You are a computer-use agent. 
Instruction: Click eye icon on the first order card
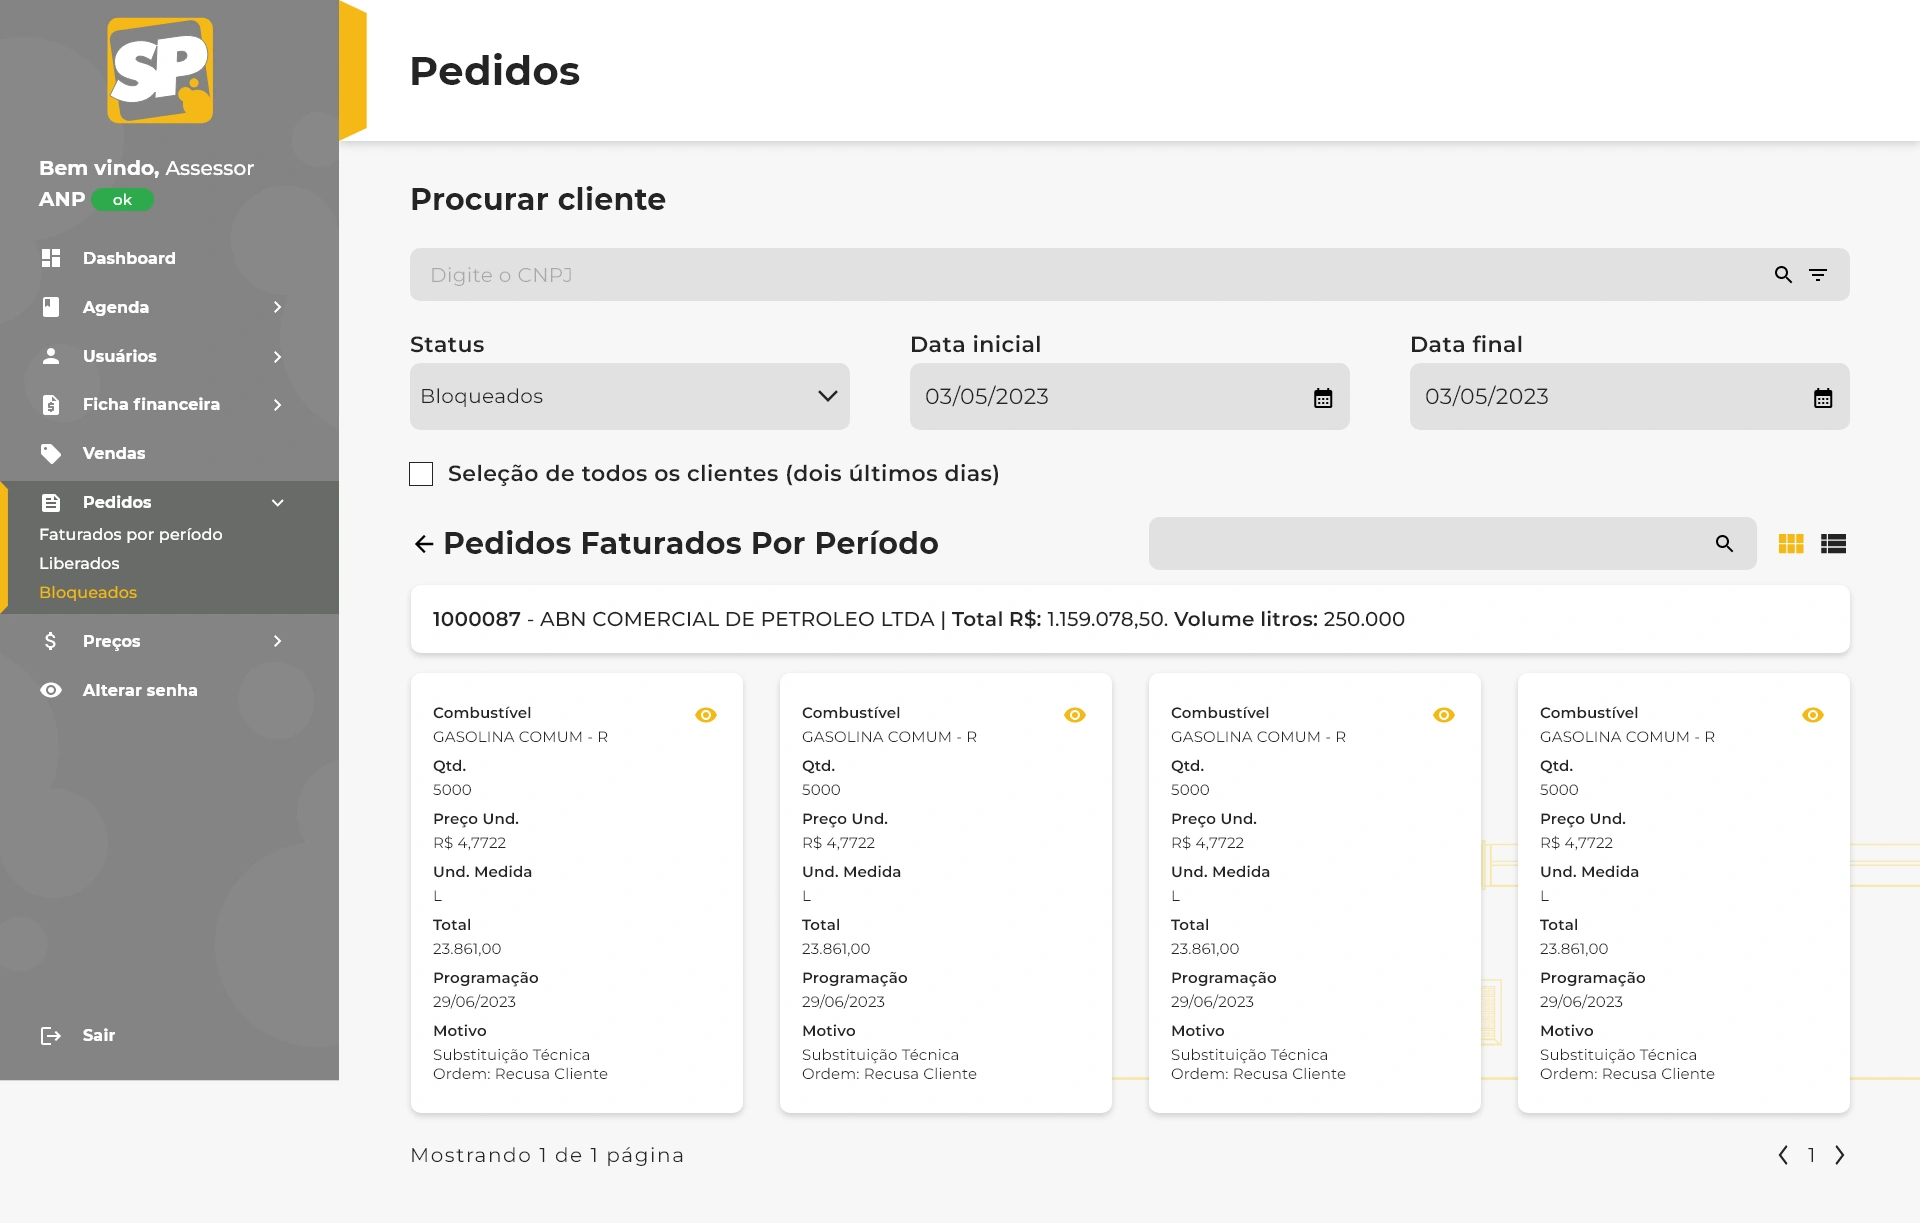[706, 715]
